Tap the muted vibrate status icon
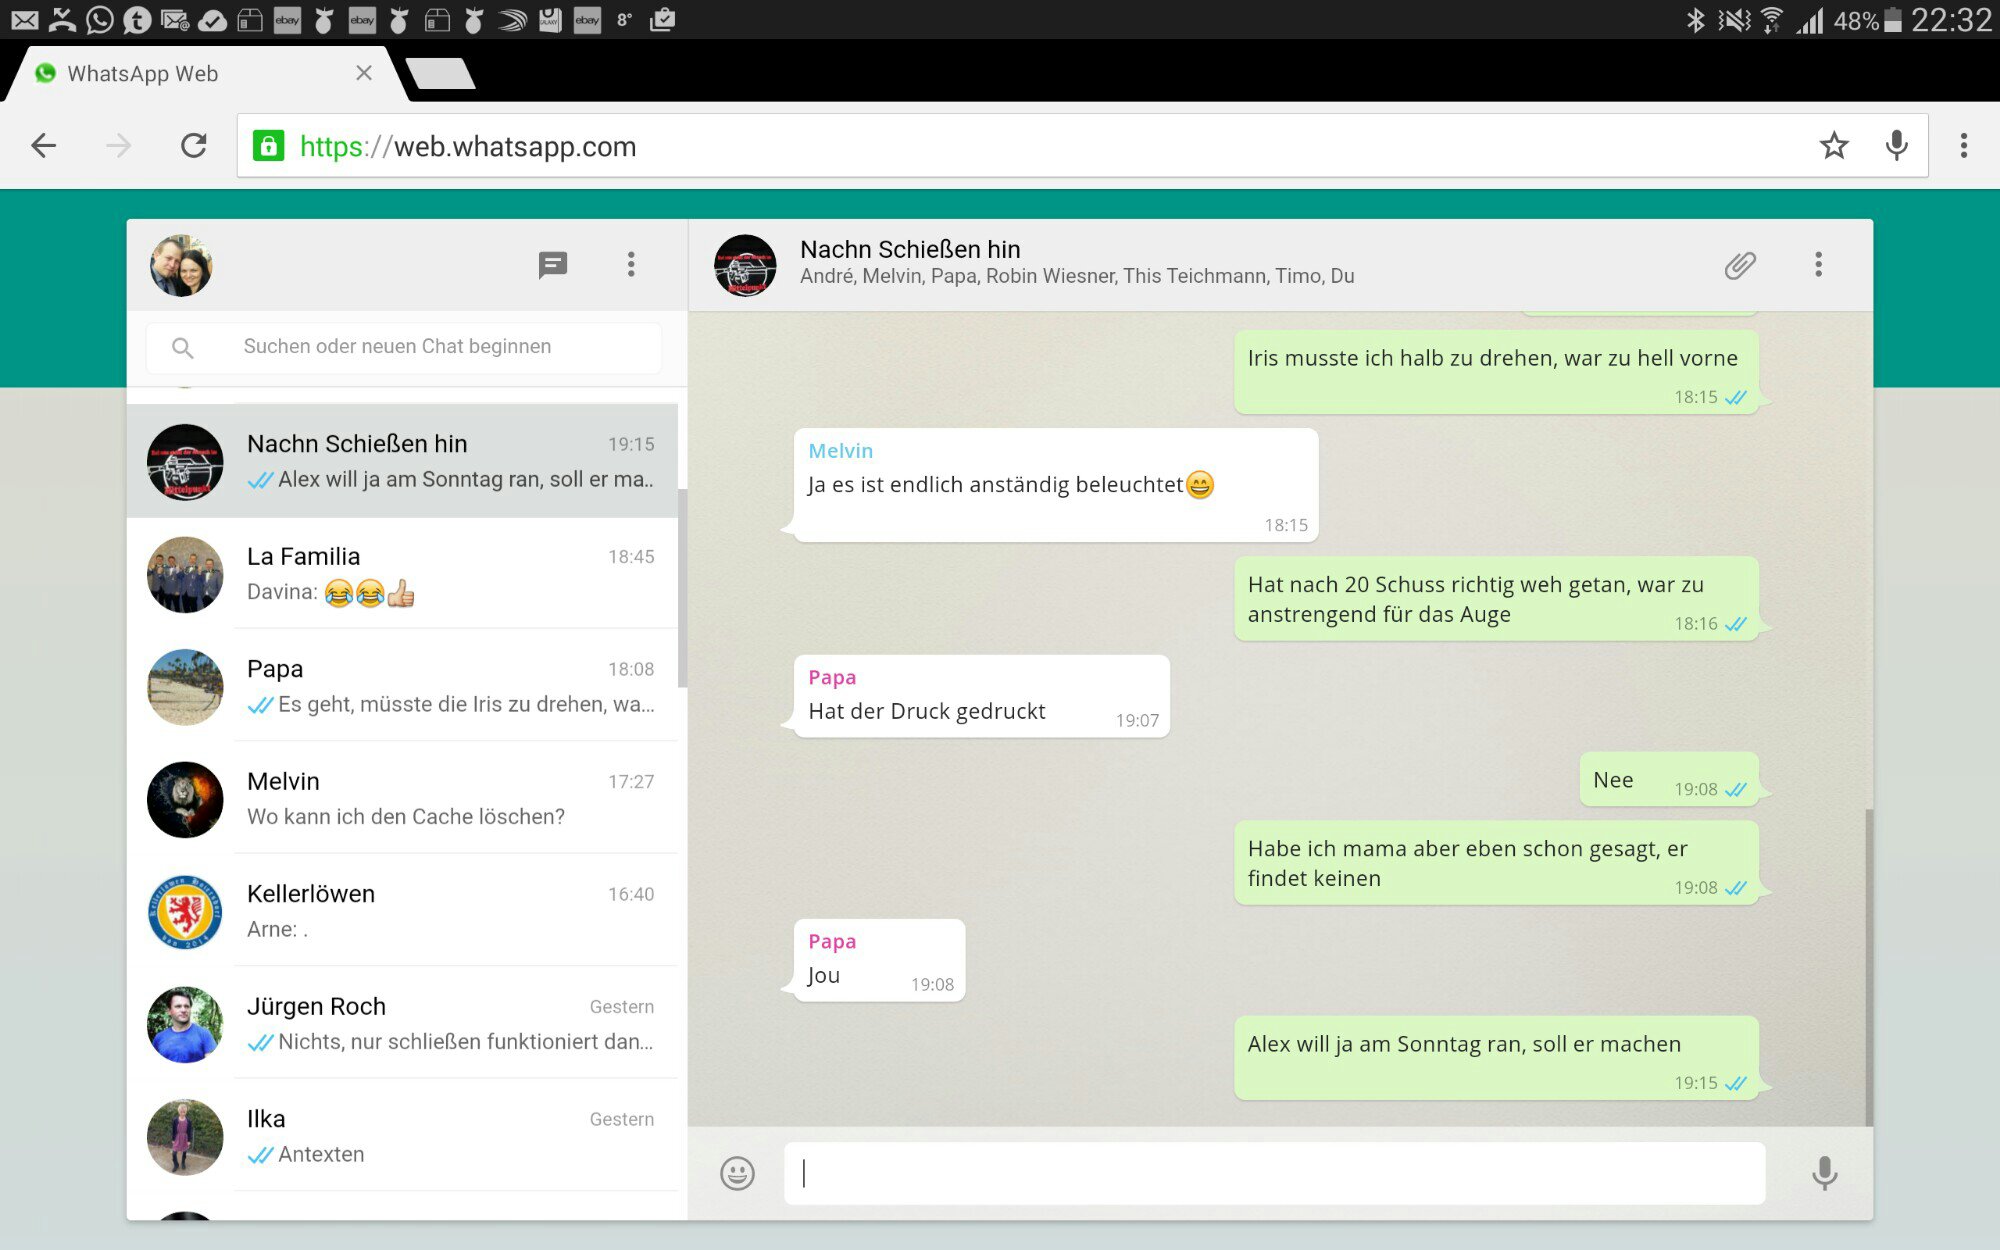 click(x=1733, y=20)
